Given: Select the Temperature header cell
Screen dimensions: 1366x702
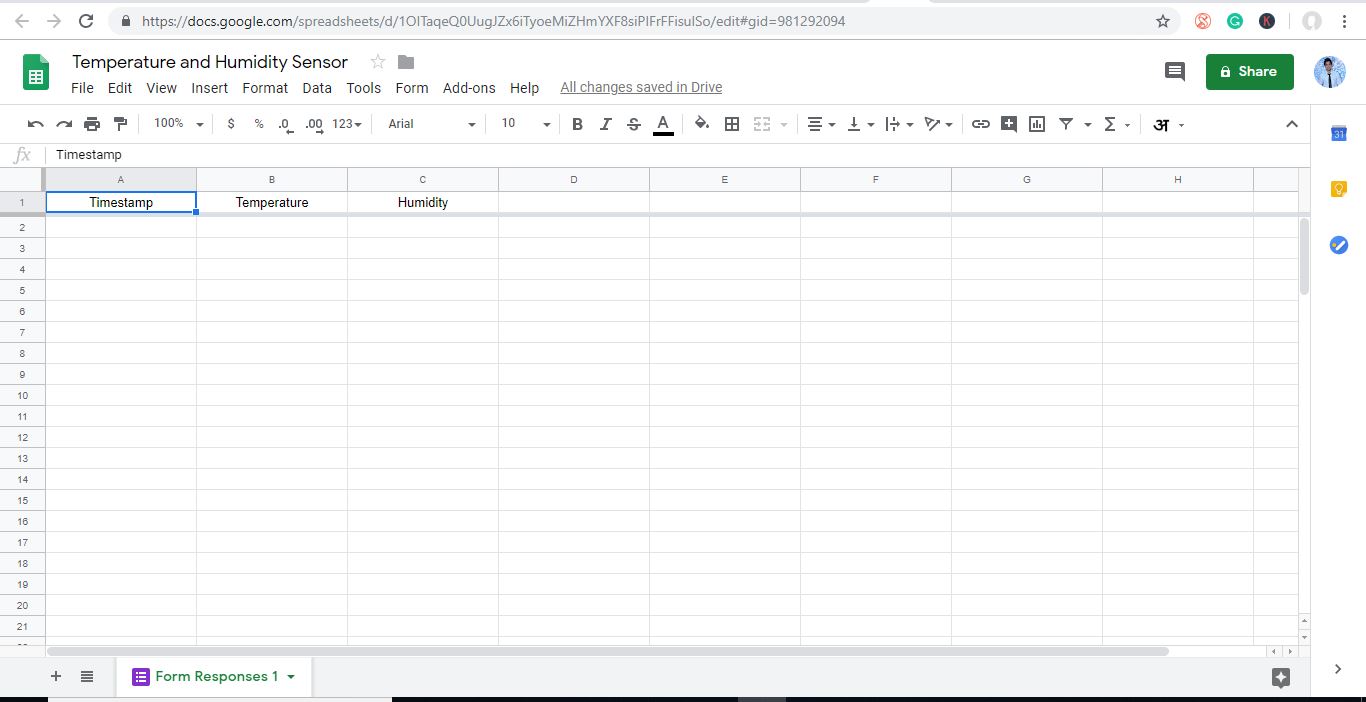Looking at the screenshot, I should pyautogui.click(x=272, y=203).
